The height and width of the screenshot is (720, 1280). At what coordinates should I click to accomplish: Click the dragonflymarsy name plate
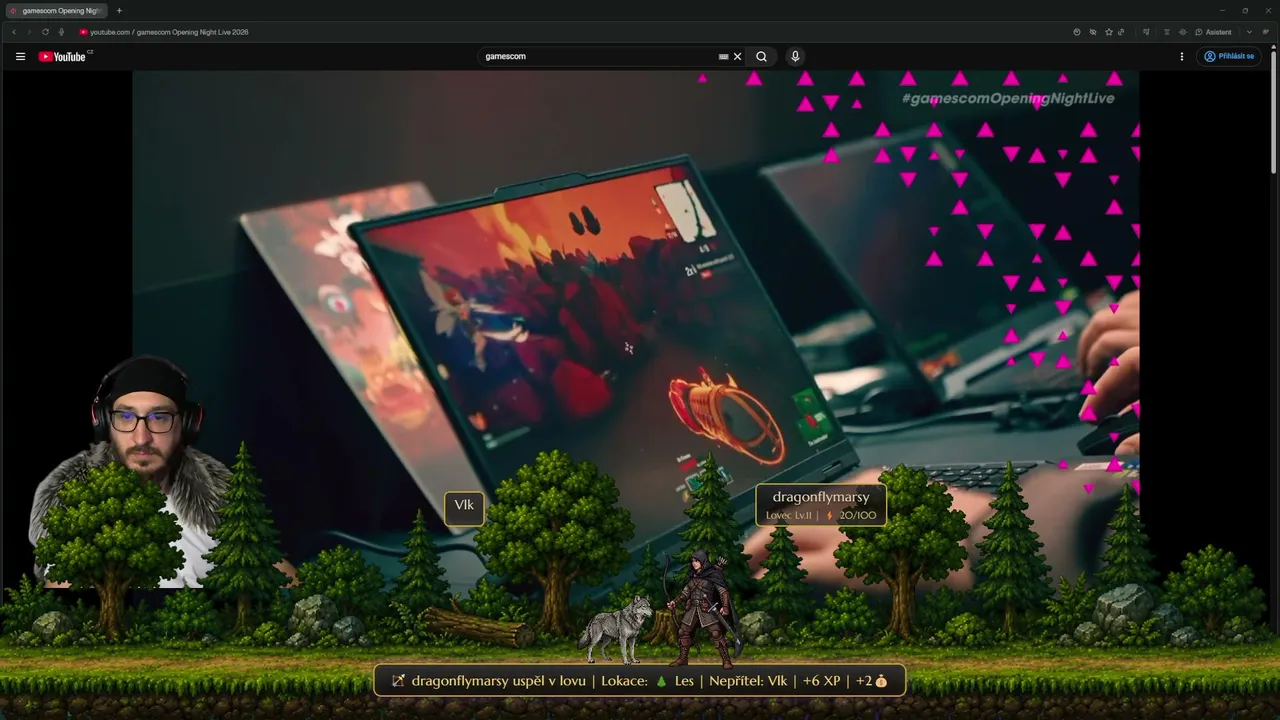click(821, 505)
